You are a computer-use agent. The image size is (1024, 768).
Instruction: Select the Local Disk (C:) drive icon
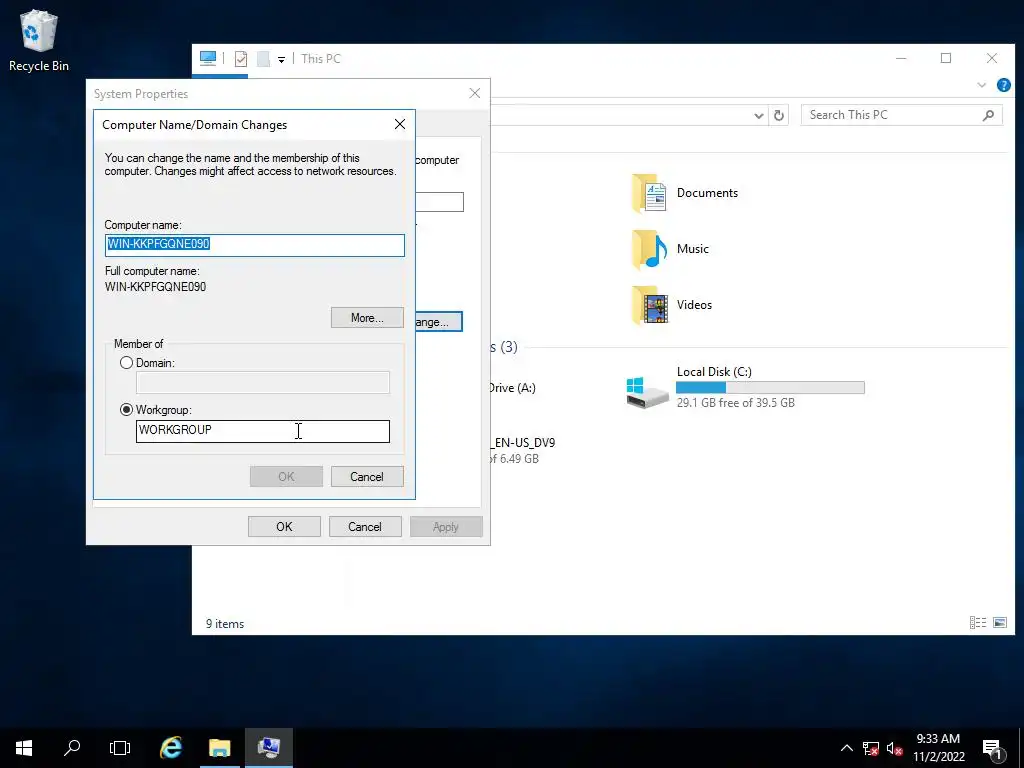coord(646,392)
